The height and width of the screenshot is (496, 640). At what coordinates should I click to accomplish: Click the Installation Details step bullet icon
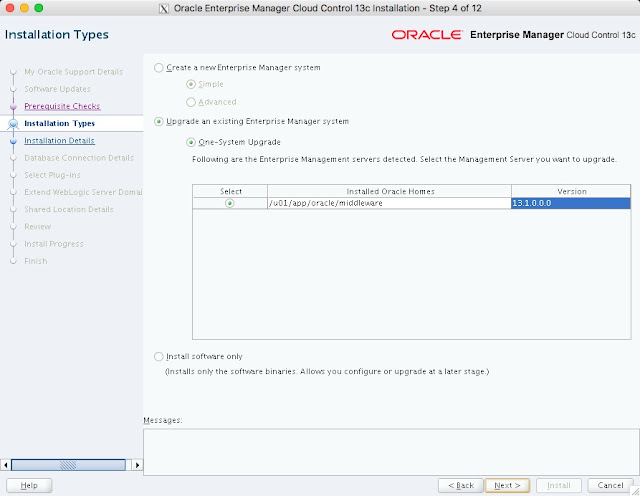tap(13, 141)
